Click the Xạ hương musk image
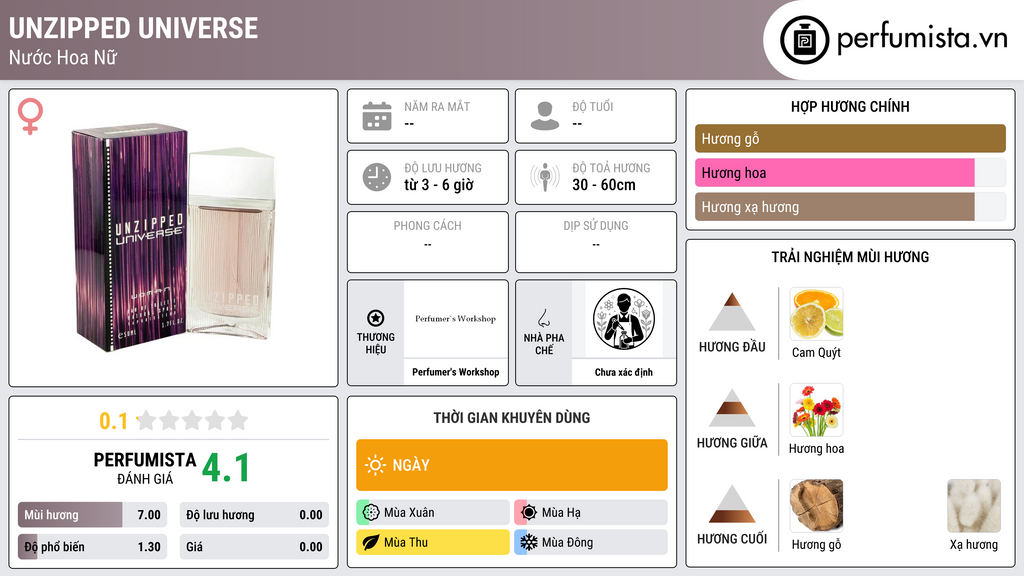Image resolution: width=1024 pixels, height=576 pixels. pyautogui.click(x=974, y=506)
